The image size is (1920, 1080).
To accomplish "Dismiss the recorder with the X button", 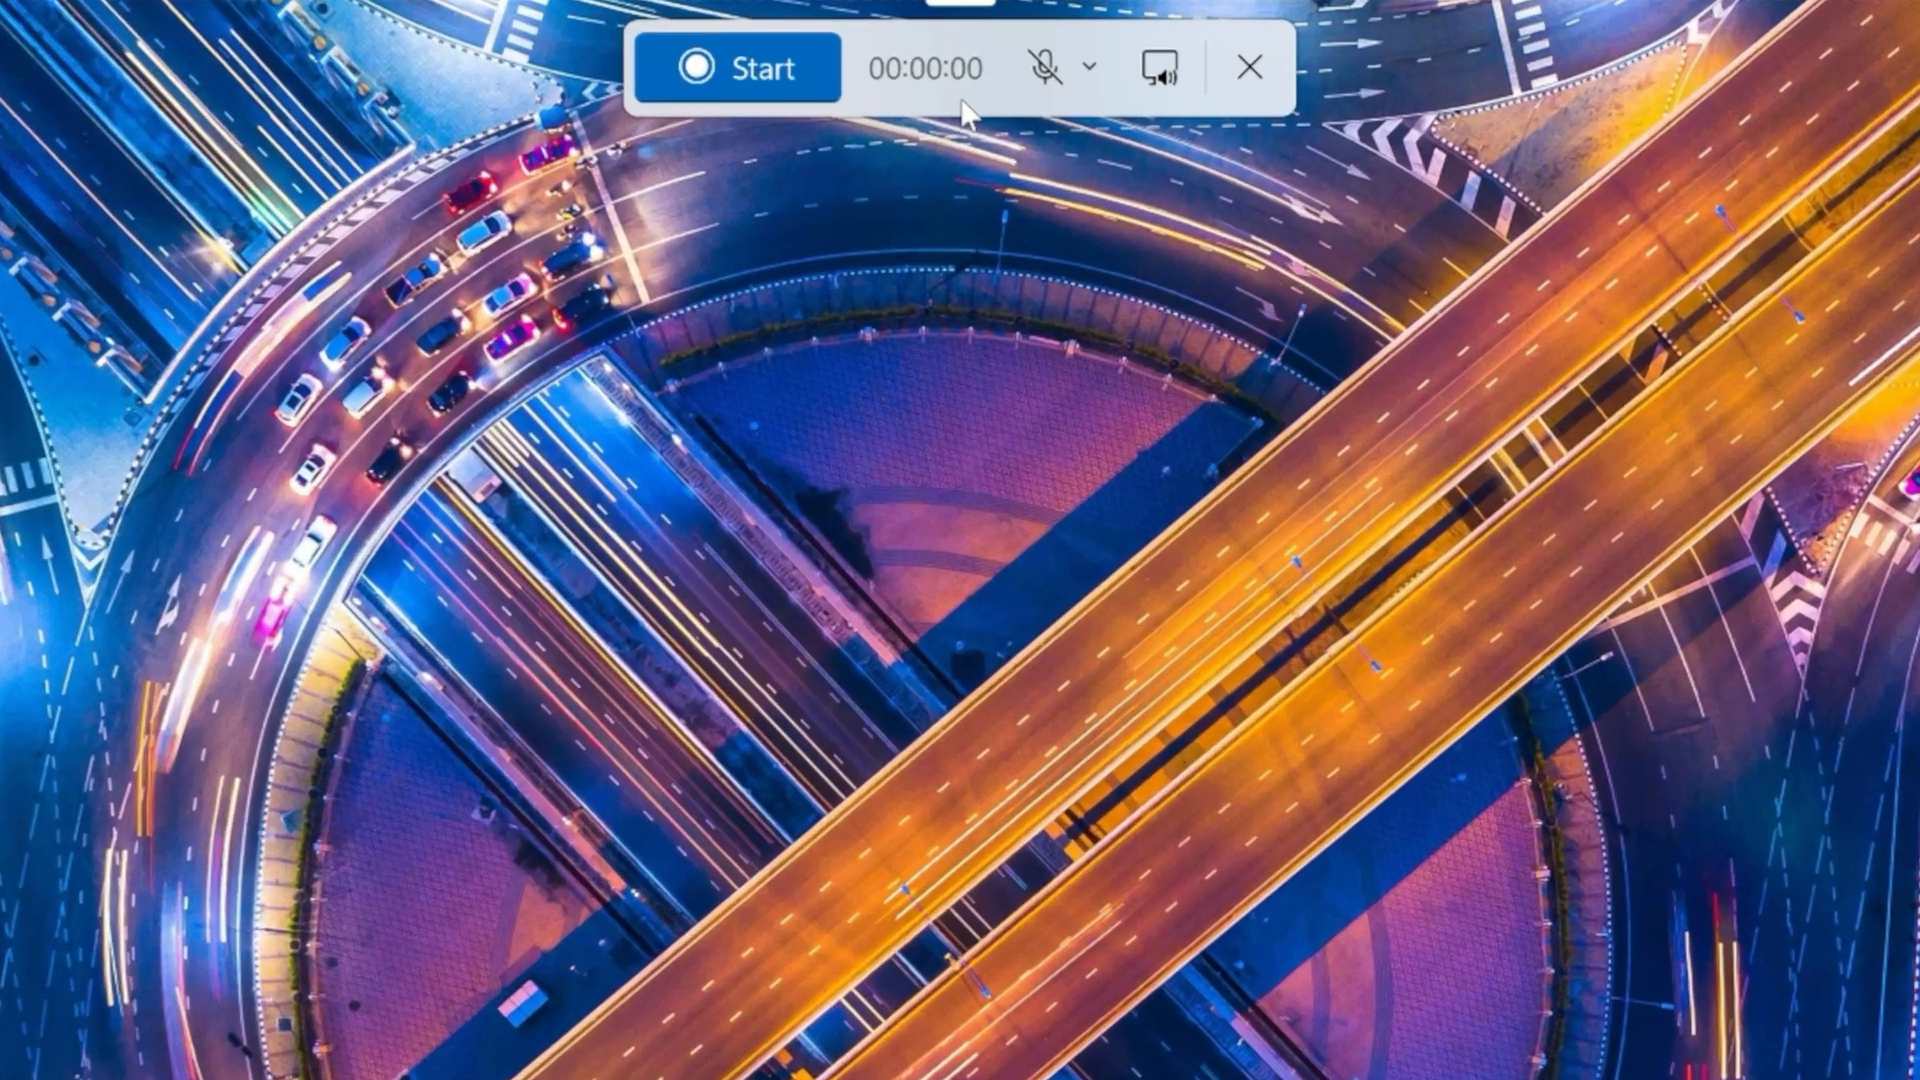I will [1250, 67].
